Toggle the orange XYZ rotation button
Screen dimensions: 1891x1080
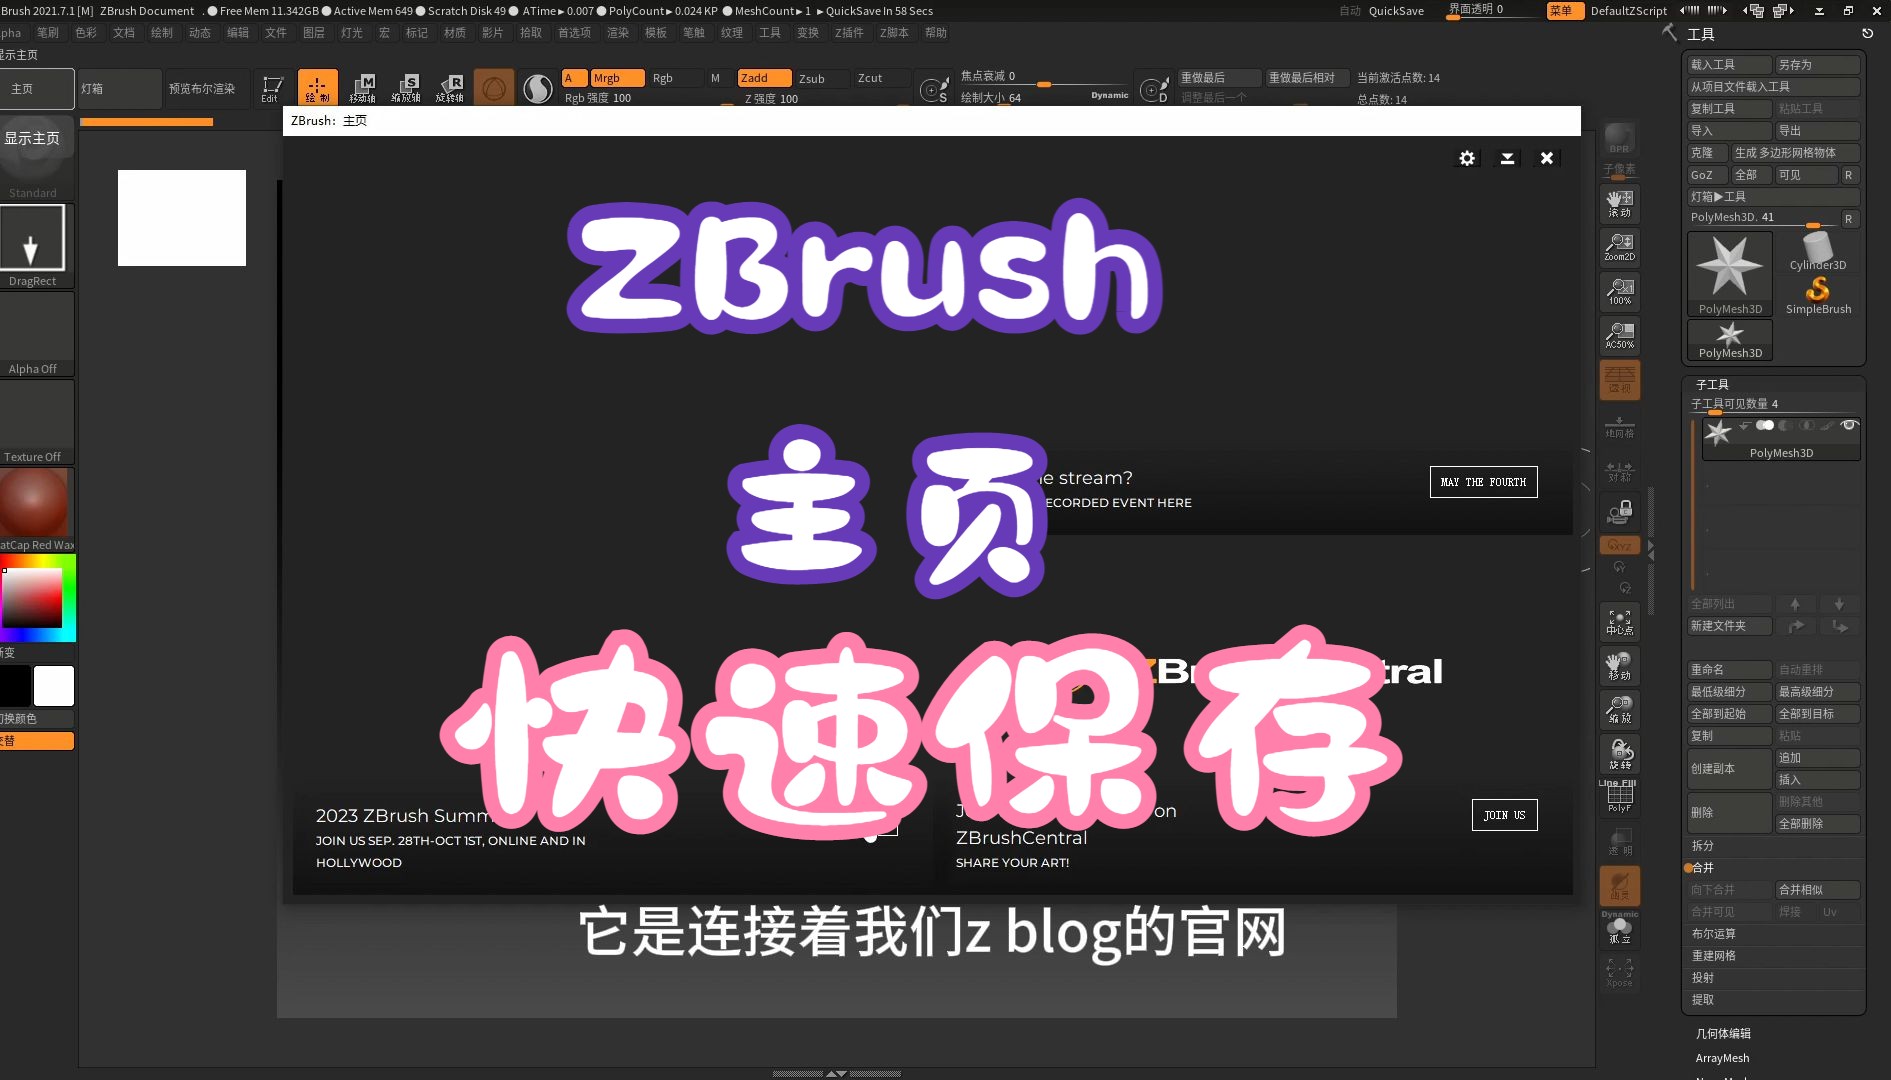pos(1619,545)
